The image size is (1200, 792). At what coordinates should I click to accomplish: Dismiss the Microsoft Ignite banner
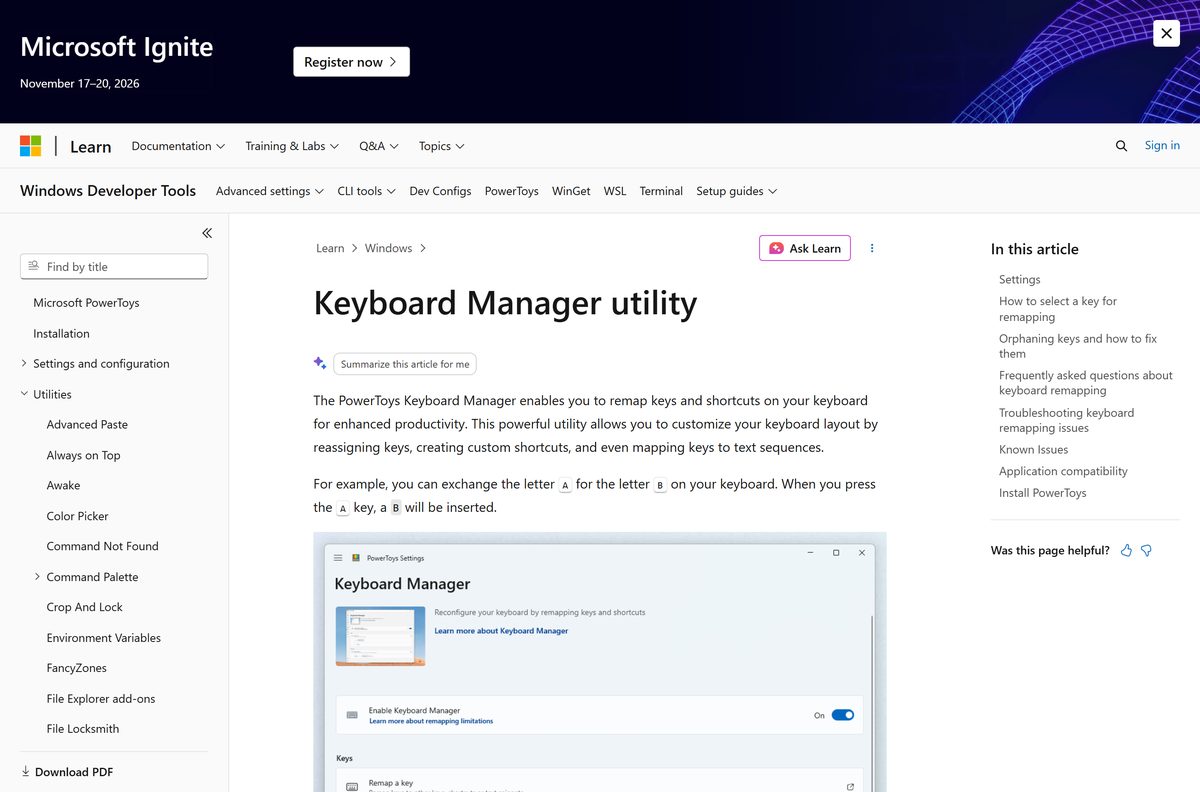coord(1166,33)
